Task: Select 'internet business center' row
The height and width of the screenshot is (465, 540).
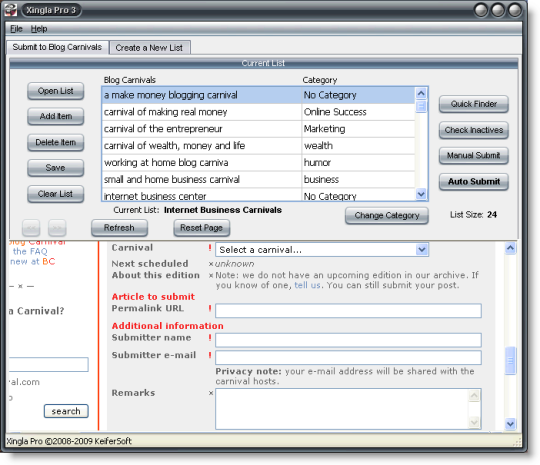Action: [x=258, y=195]
